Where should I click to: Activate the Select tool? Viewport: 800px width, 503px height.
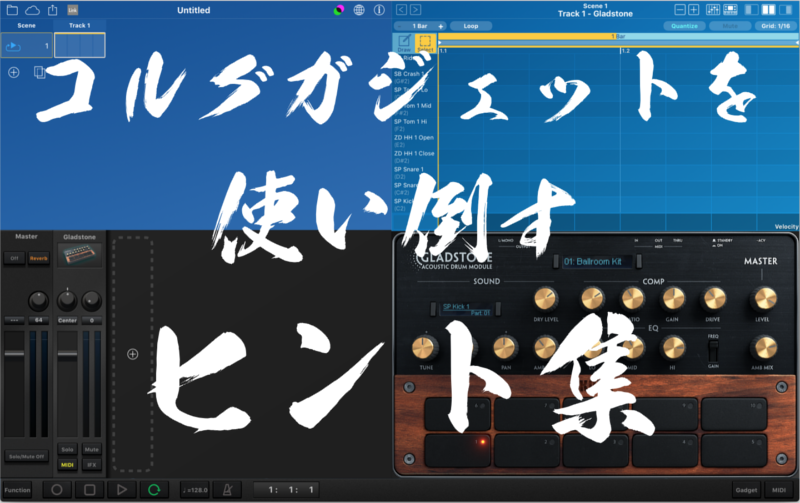click(425, 43)
